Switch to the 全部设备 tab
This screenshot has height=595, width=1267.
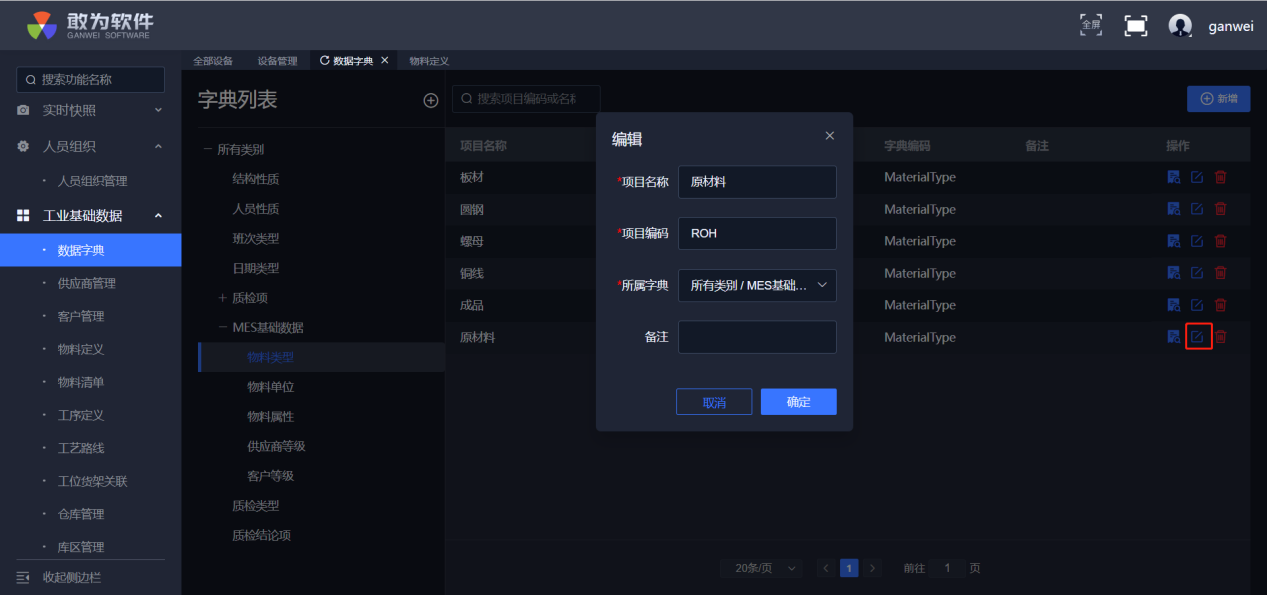[213, 61]
